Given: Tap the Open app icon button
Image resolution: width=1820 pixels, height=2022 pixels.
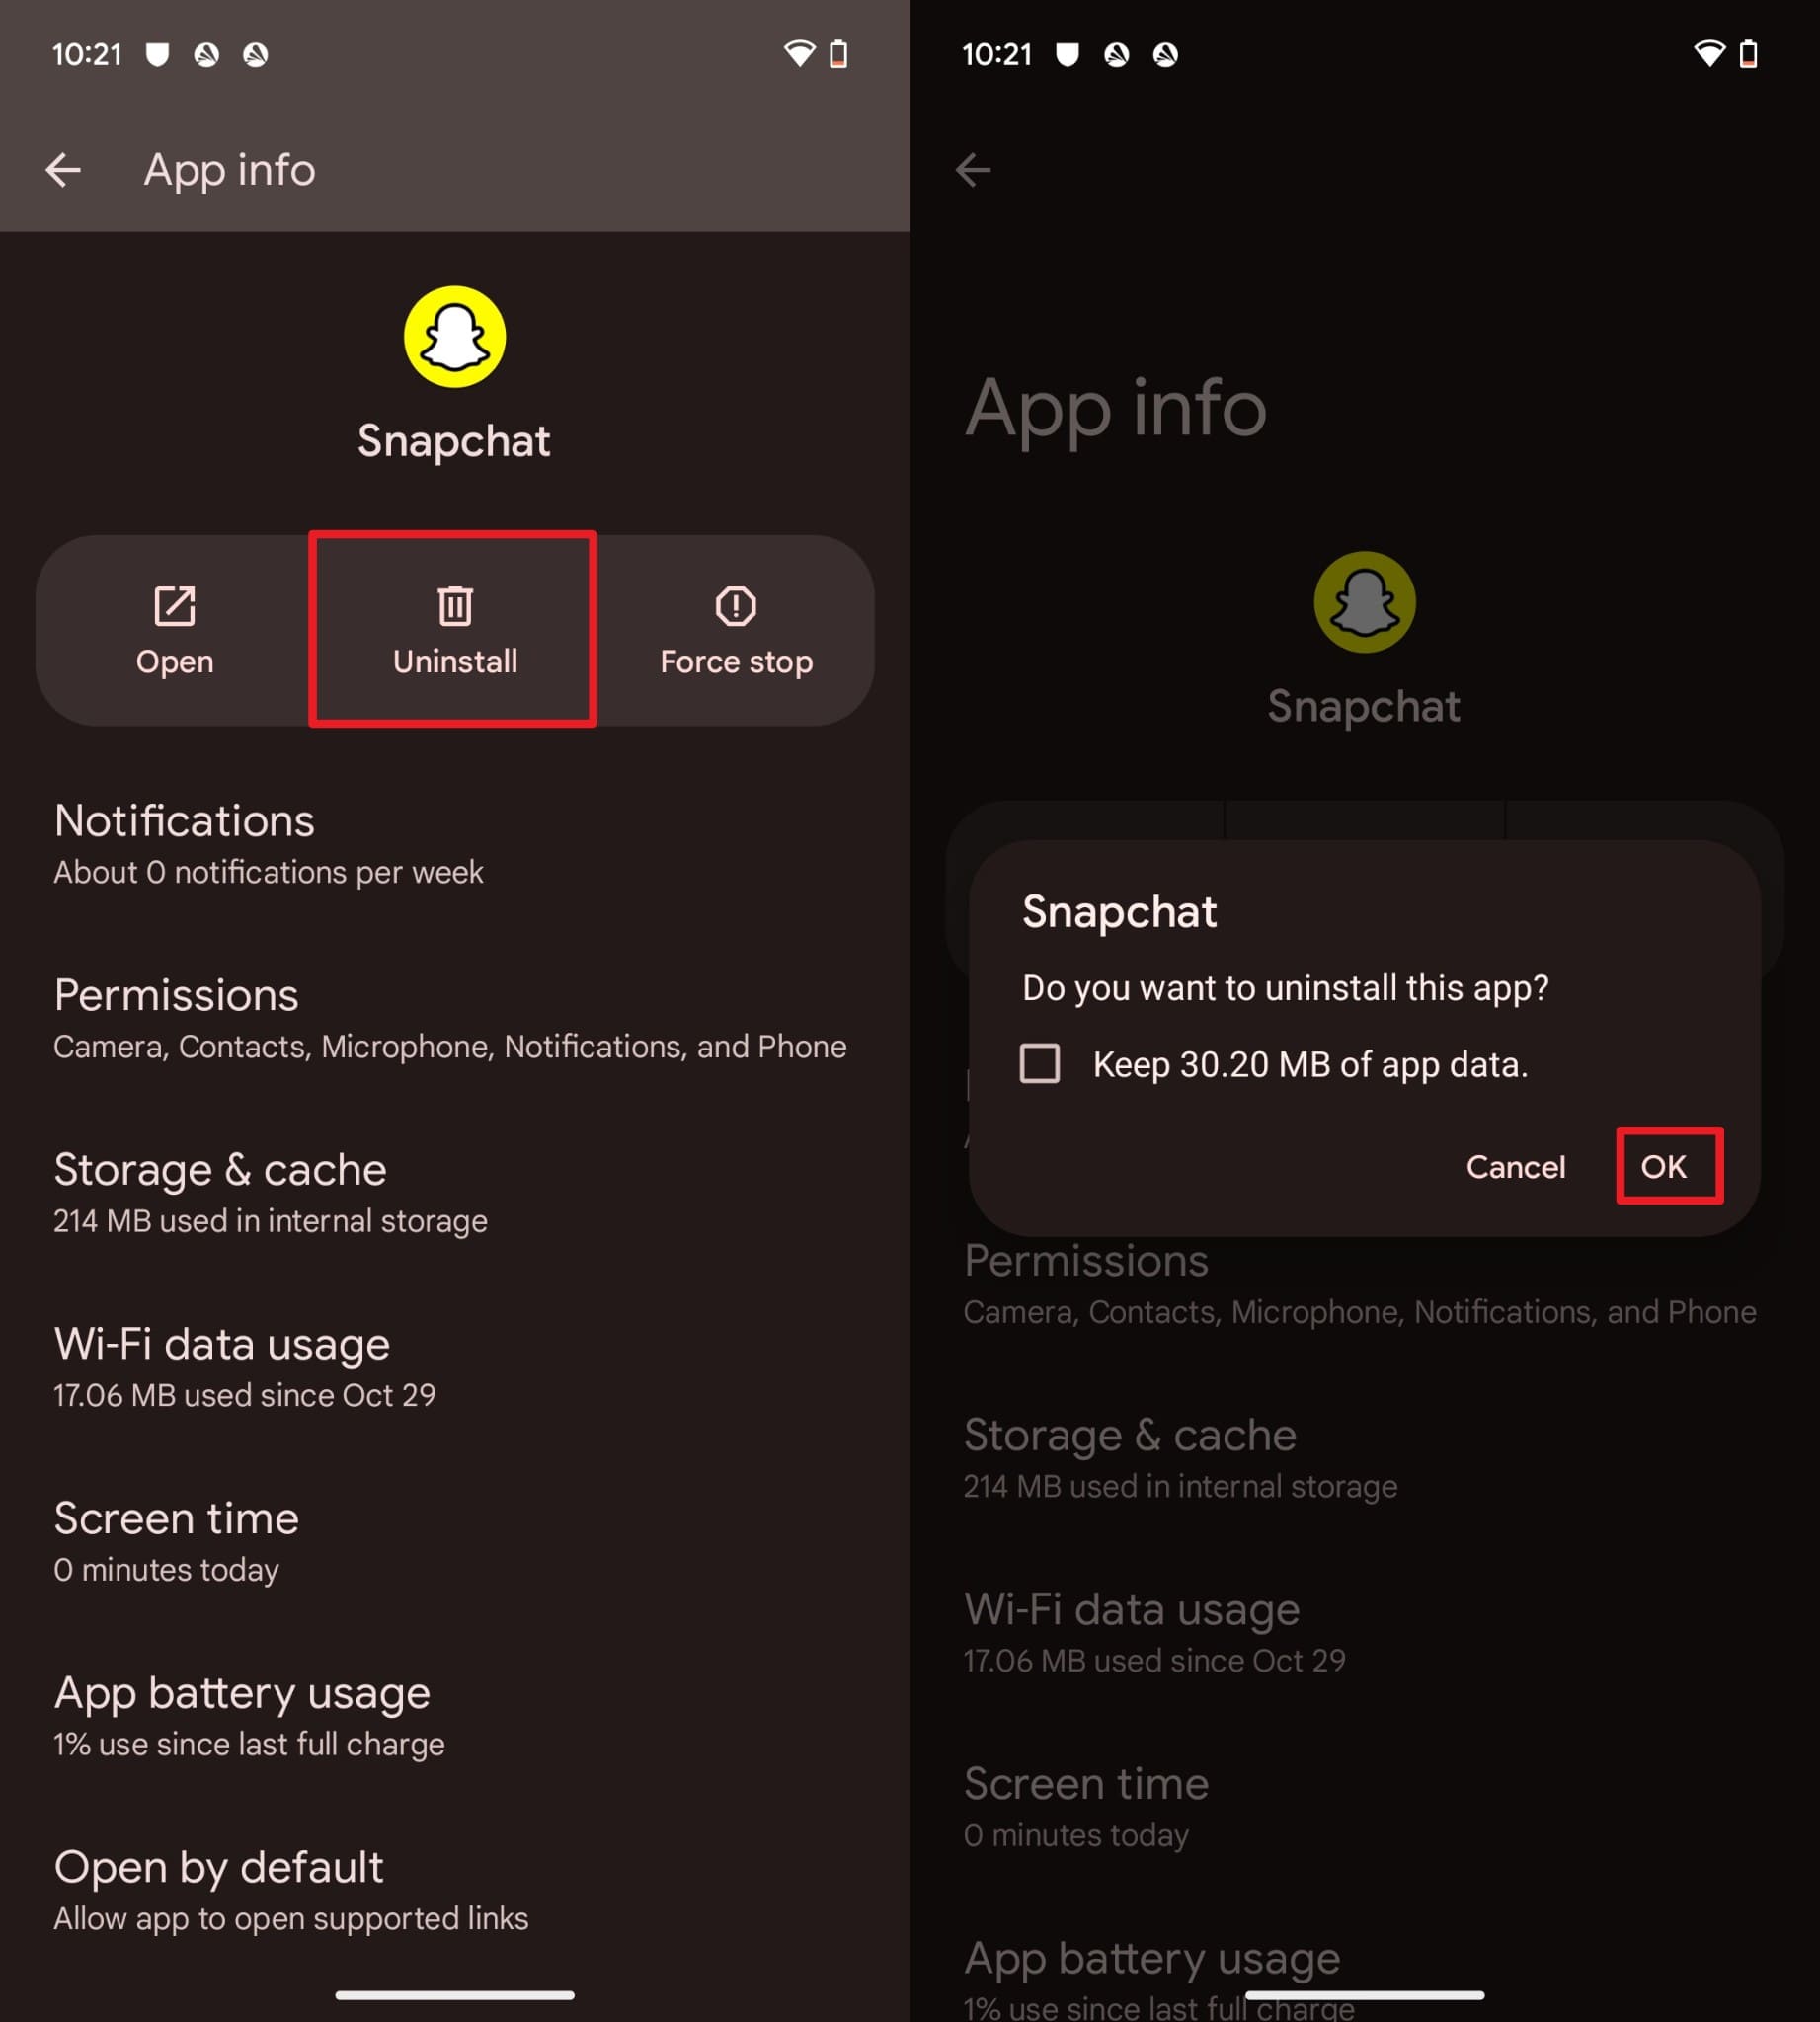Looking at the screenshot, I should (x=174, y=606).
